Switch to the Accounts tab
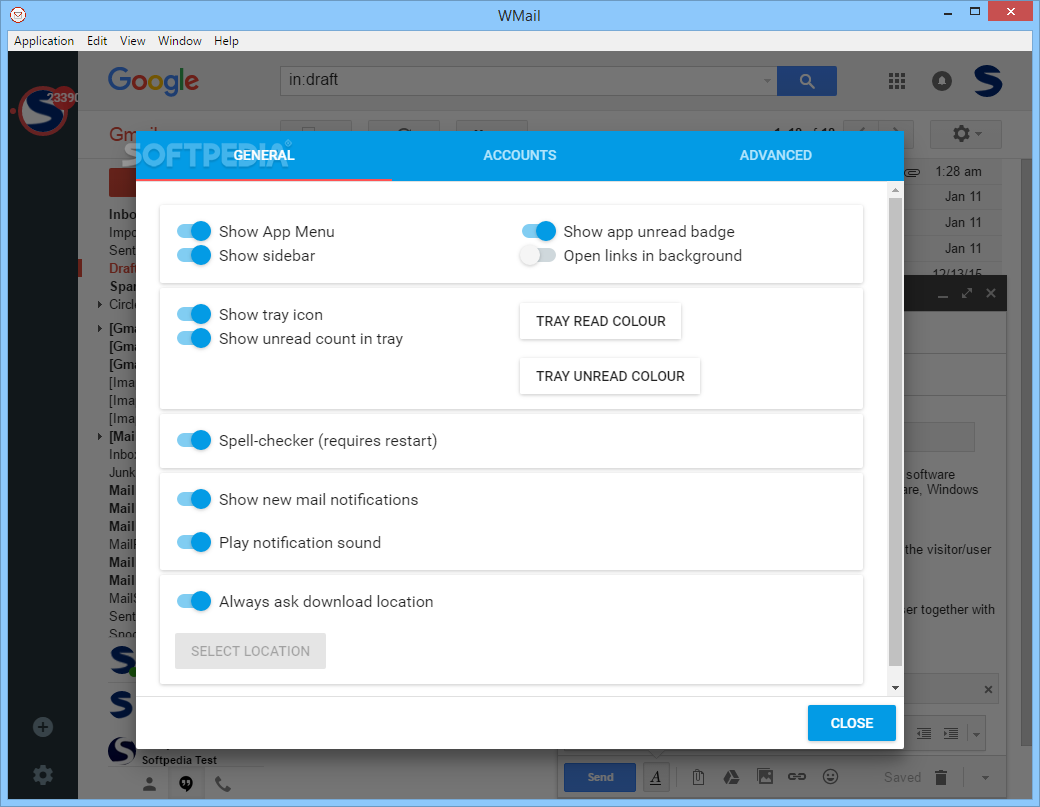The height and width of the screenshot is (807, 1040). coord(520,155)
